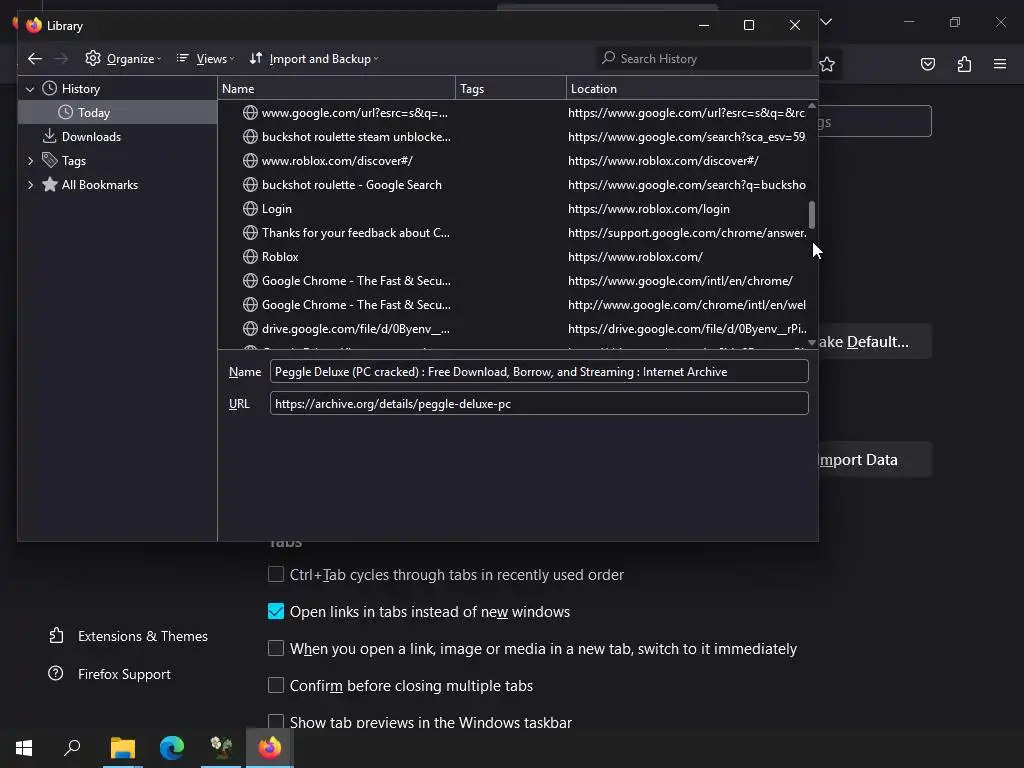Expand the Tags tree node
This screenshot has height=768, width=1024.
(x=30, y=161)
